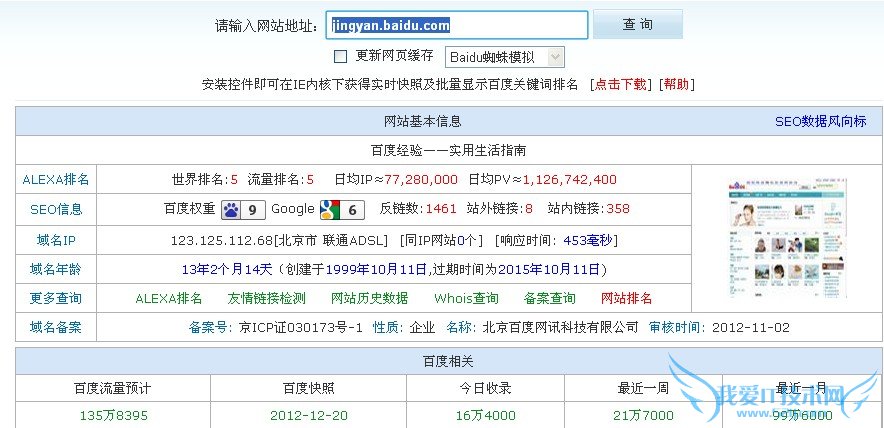Click backlink count 1461
This screenshot has height=428, width=884.
coord(441,209)
